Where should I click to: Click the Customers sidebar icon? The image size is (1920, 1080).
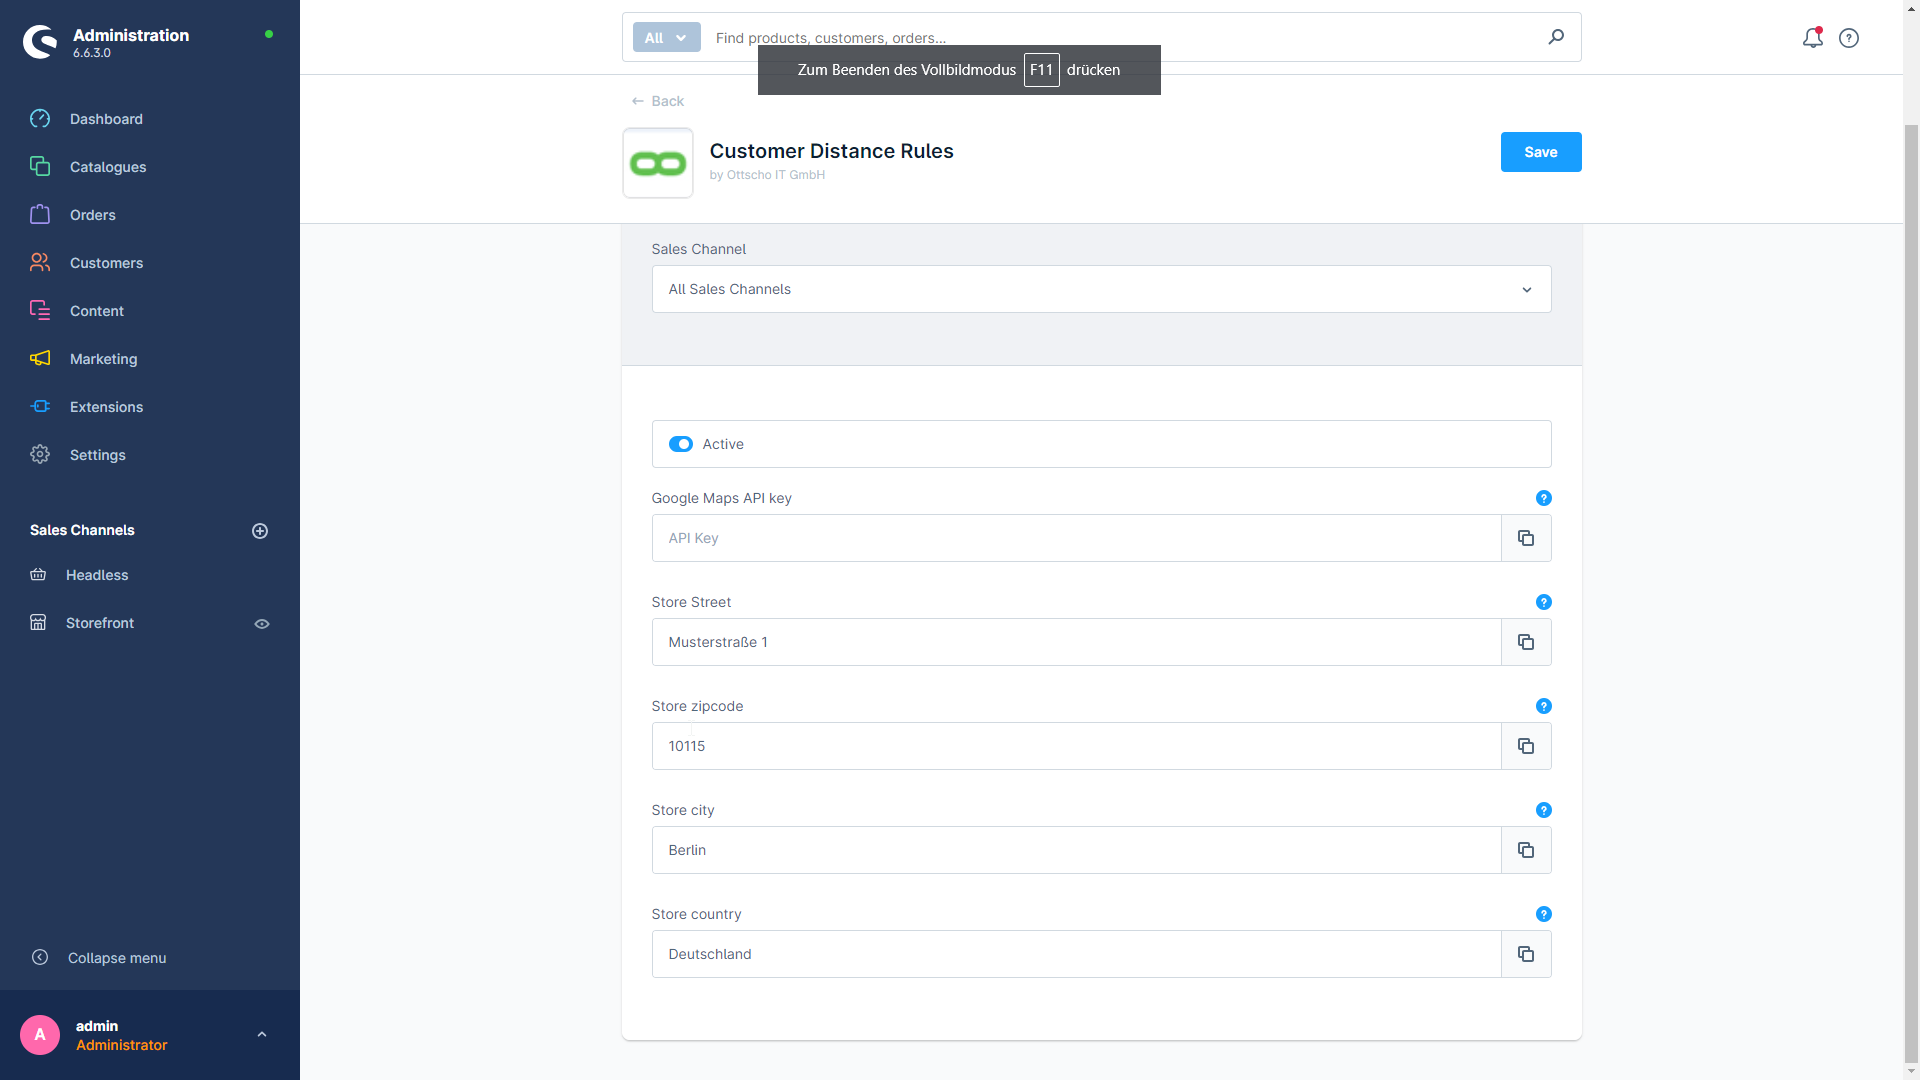(41, 262)
